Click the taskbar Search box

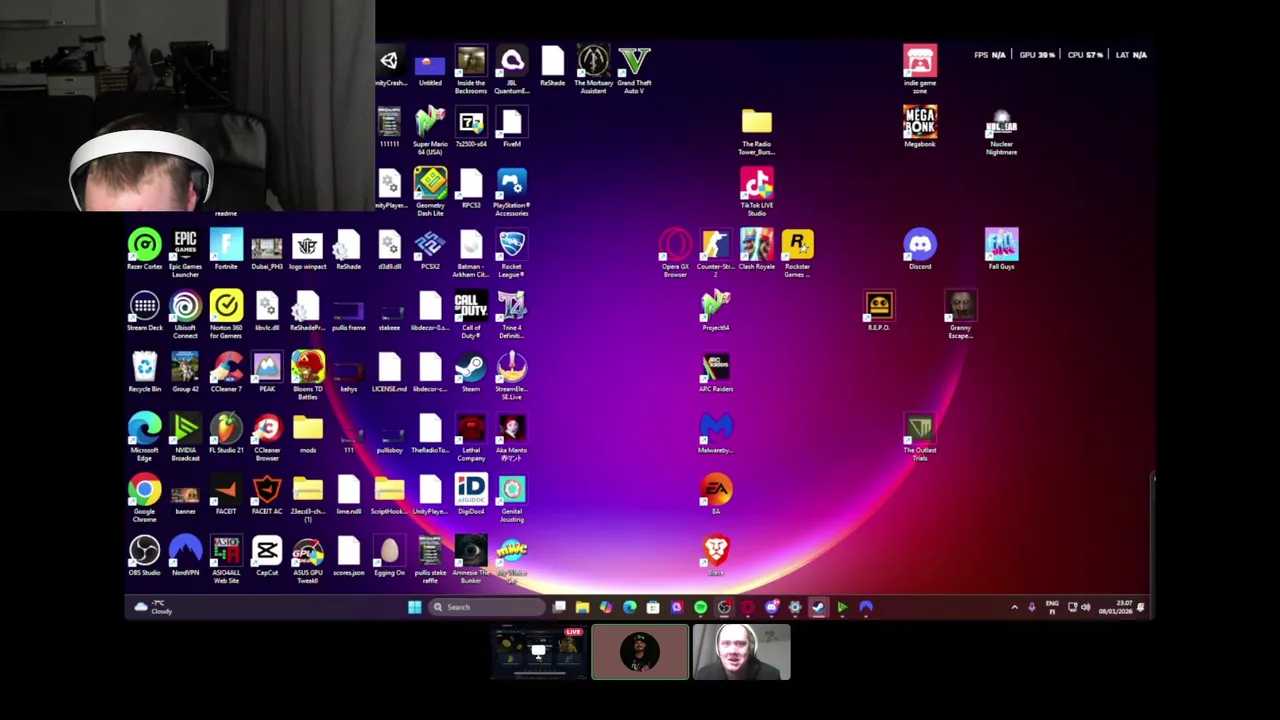click(488, 607)
